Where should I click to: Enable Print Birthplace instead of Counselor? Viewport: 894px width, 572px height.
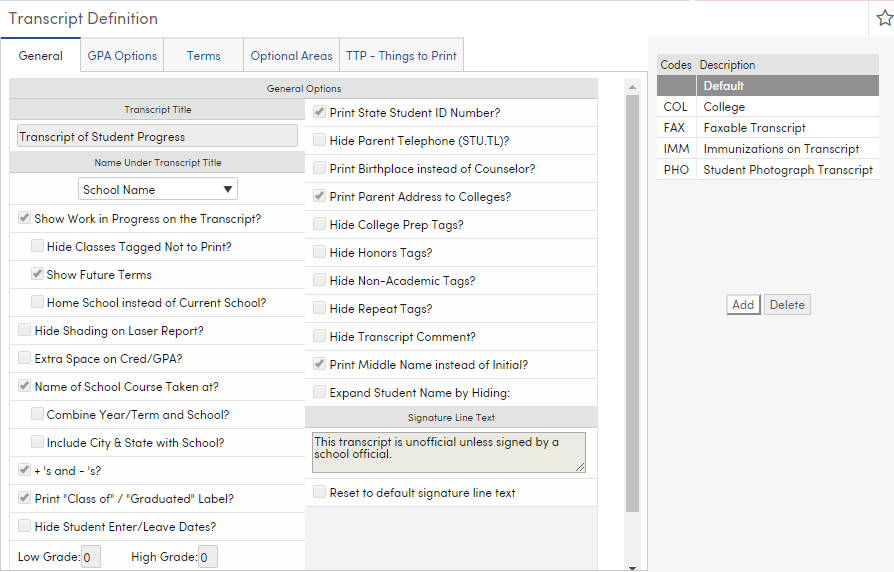319,168
